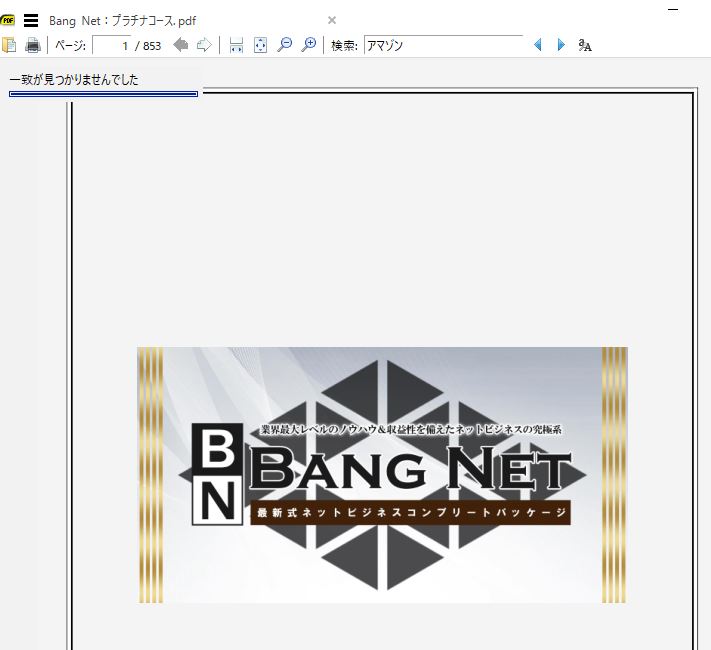Select the Bang Net：プラチナコース.pdf tab

[x=122, y=21]
